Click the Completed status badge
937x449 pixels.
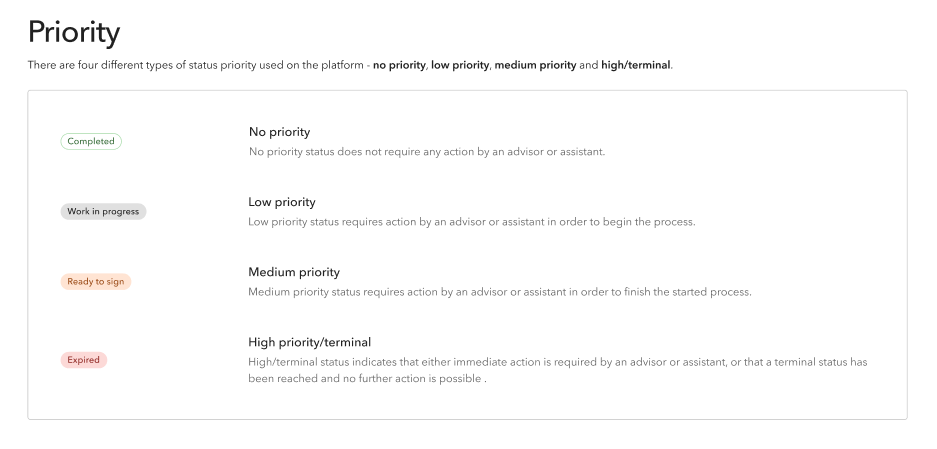pos(91,142)
